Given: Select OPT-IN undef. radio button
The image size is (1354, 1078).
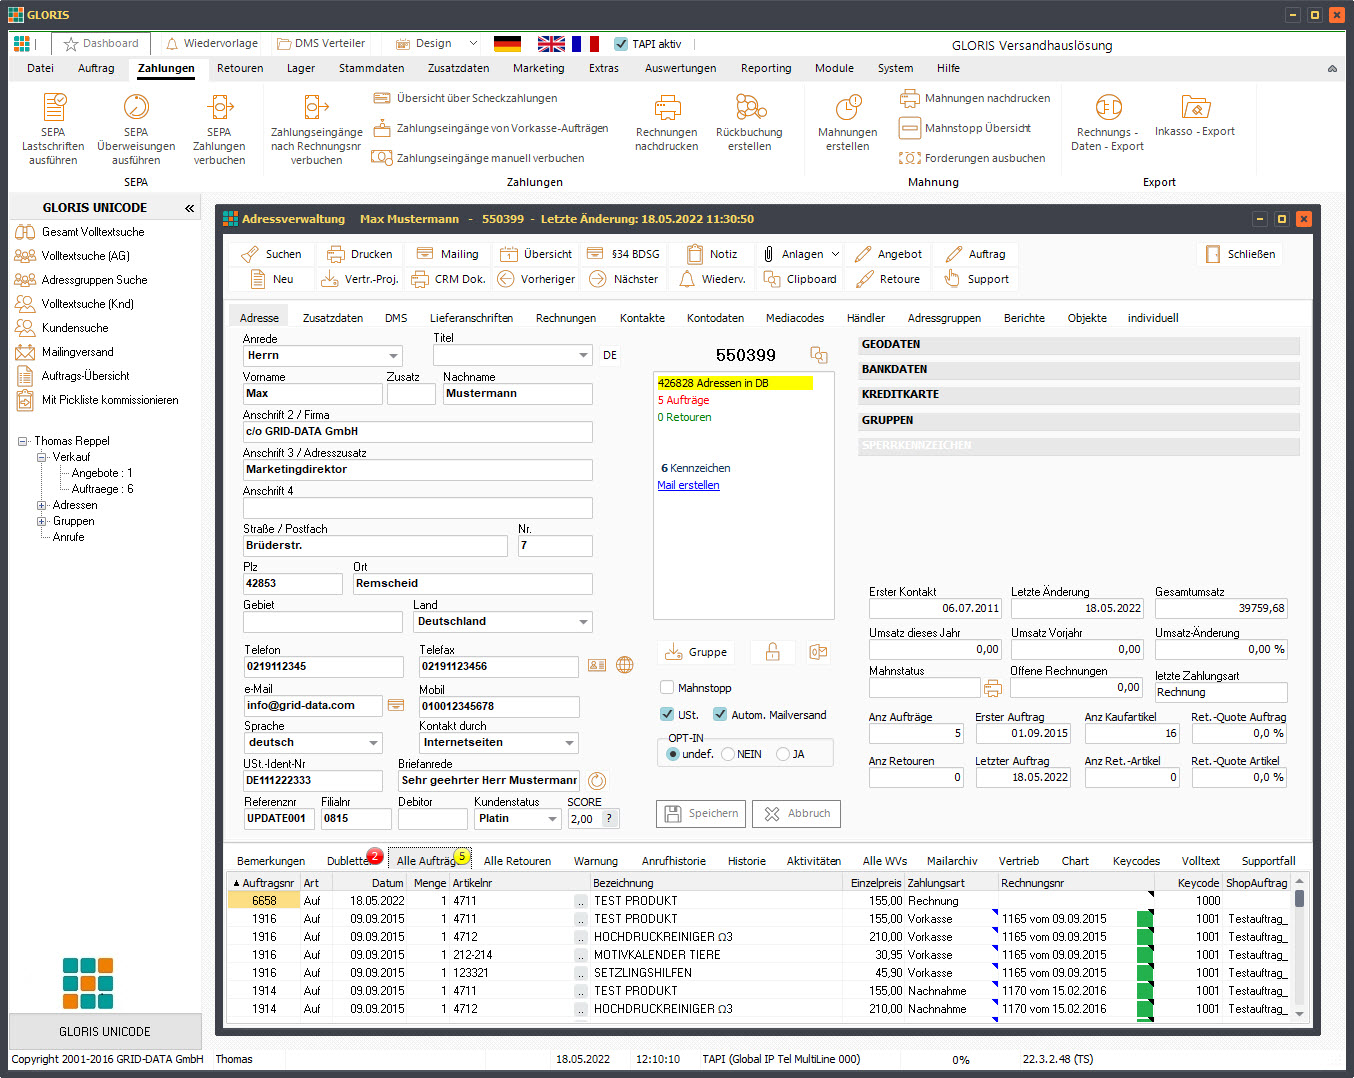Looking at the screenshot, I should click(673, 754).
